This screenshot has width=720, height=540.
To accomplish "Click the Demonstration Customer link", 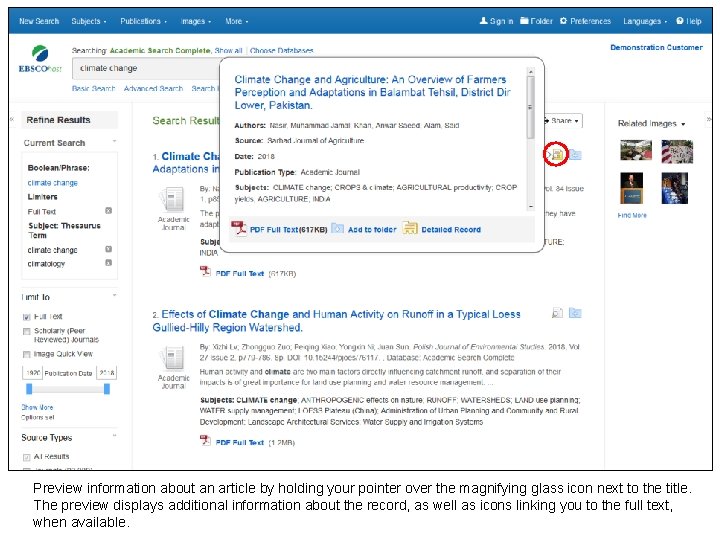I will [656, 47].
